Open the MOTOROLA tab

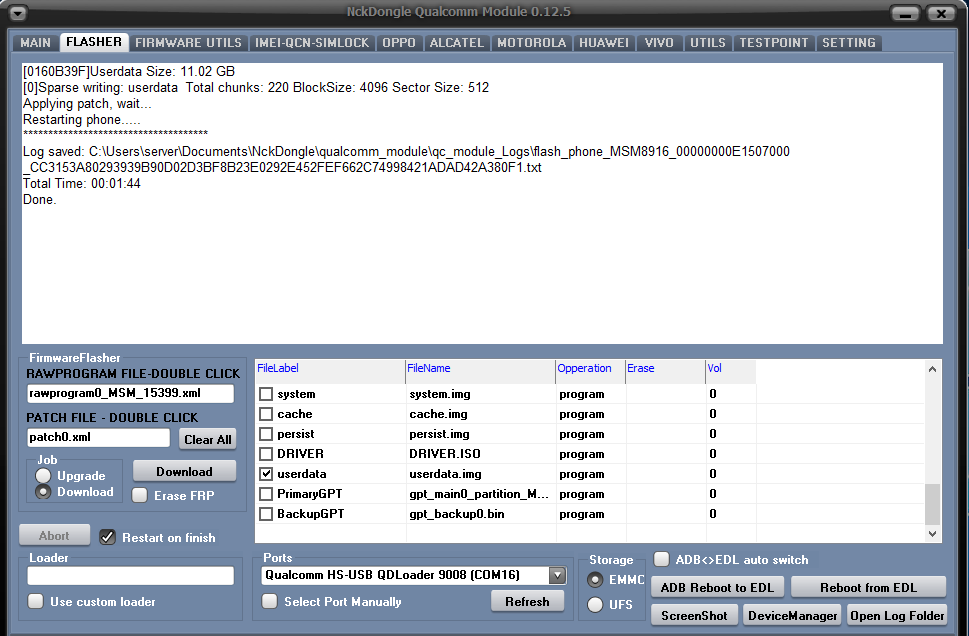pos(531,43)
